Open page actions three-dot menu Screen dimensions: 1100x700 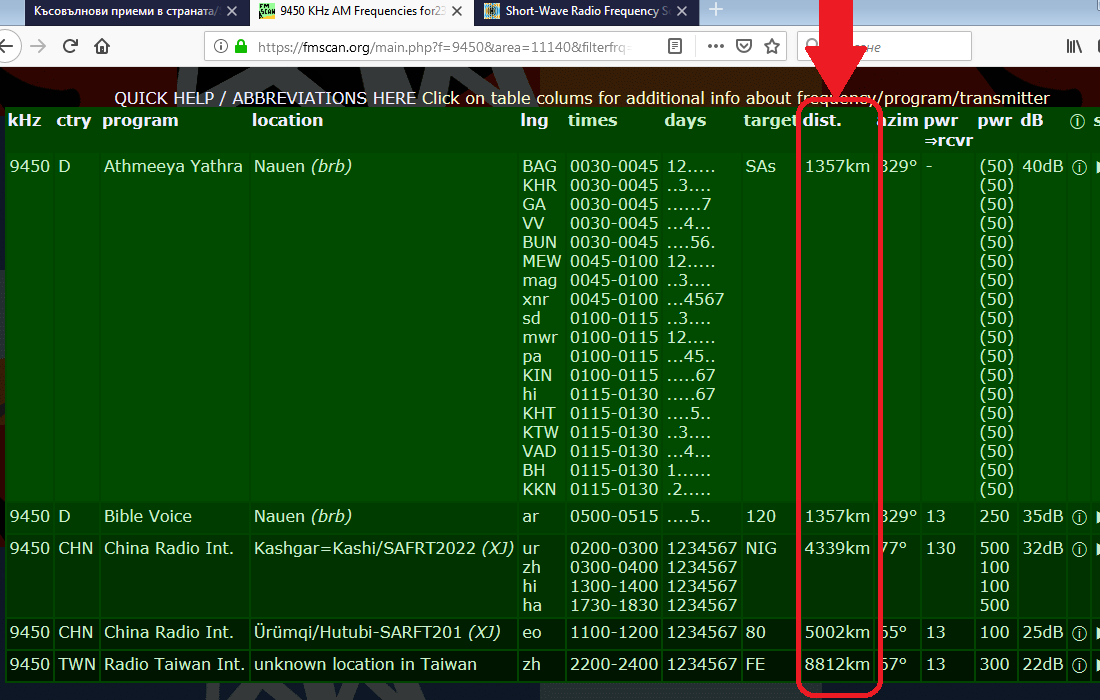[716, 46]
